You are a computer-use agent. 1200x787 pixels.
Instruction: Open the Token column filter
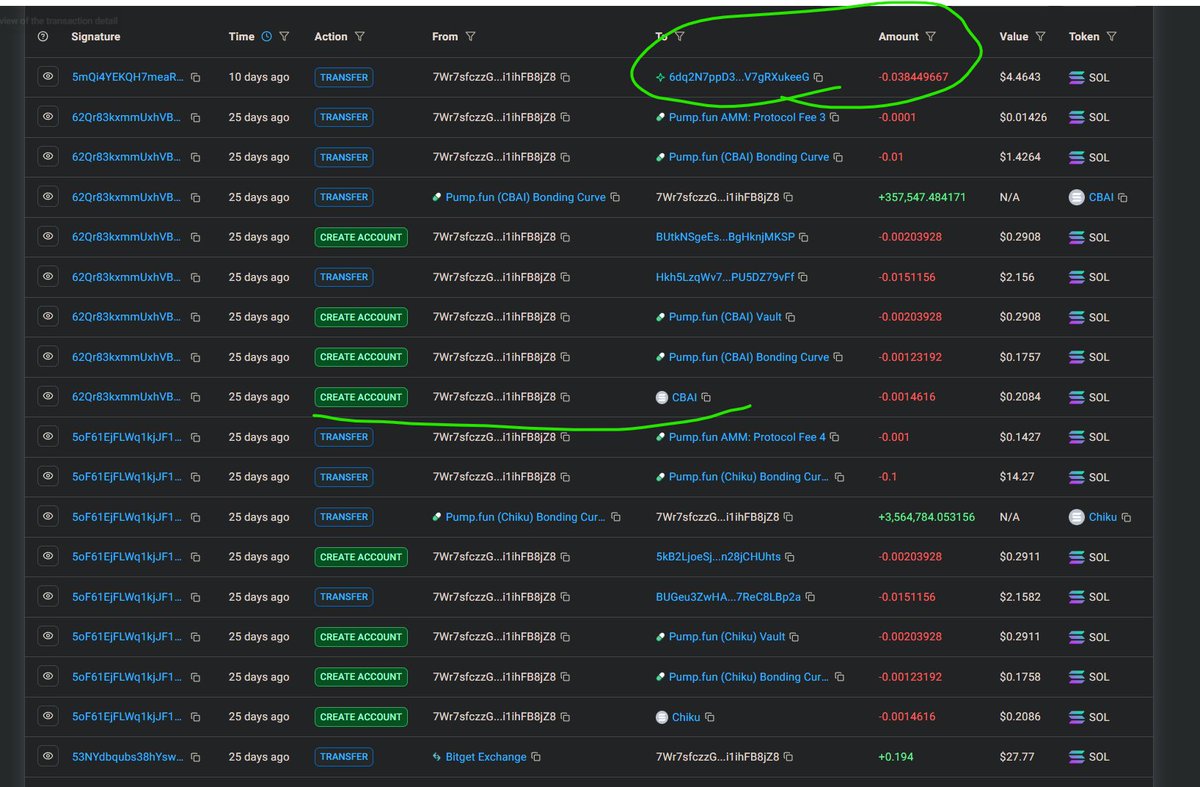click(x=1112, y=37)
